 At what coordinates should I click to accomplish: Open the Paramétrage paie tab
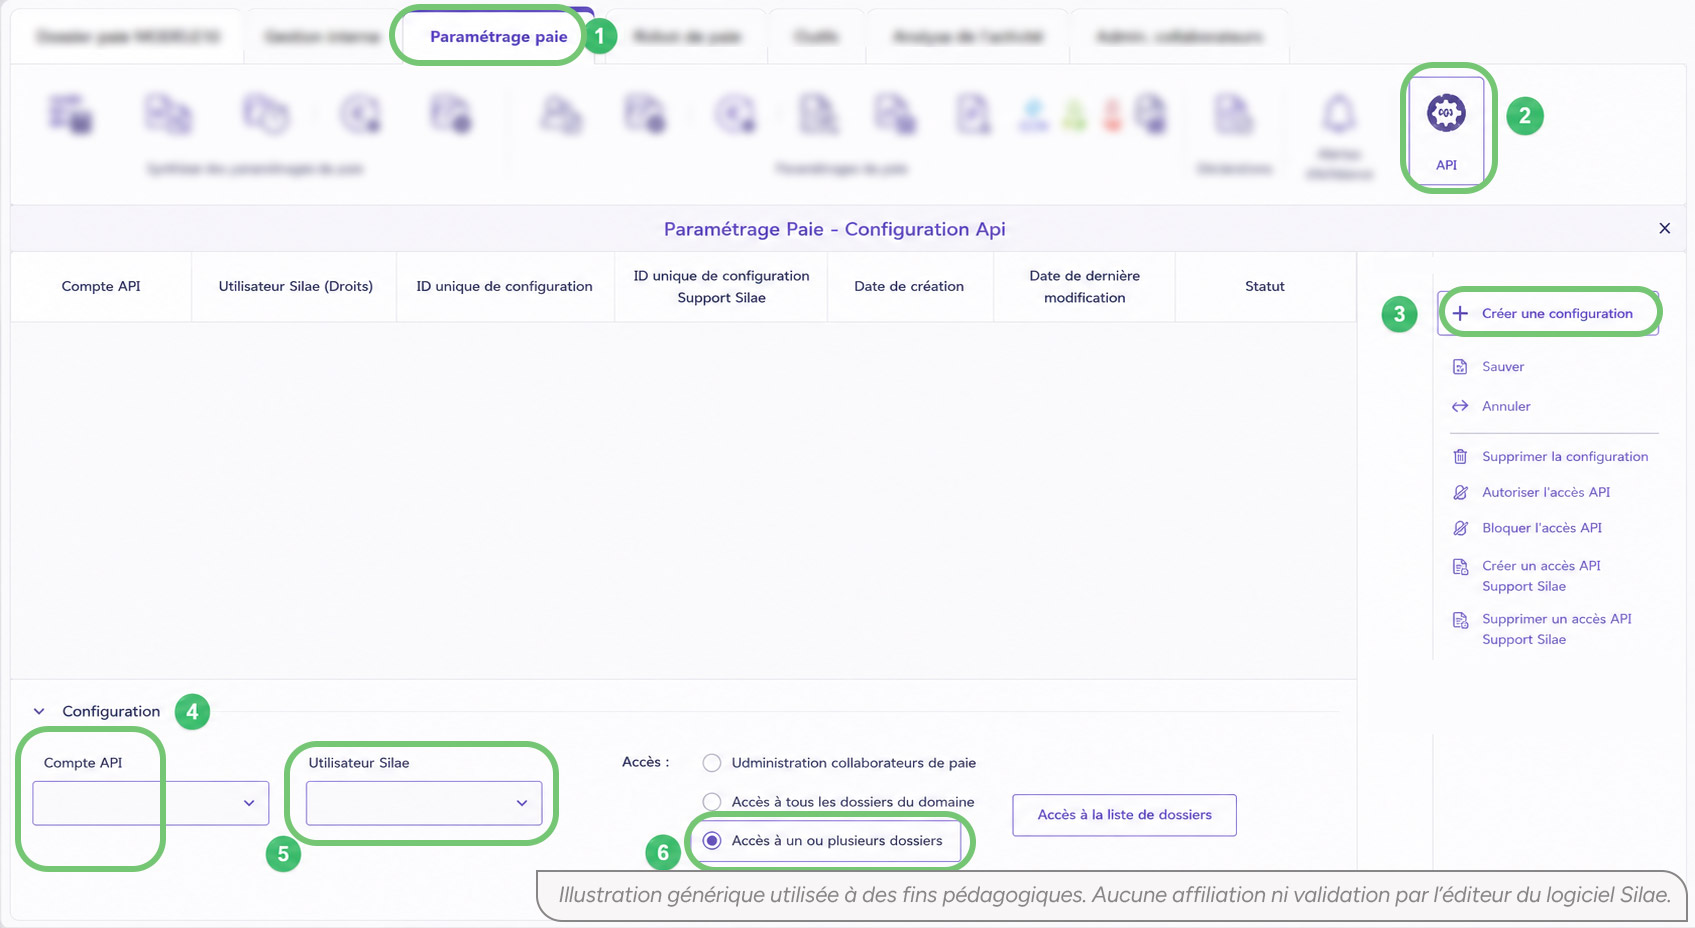tap(498, 37)
